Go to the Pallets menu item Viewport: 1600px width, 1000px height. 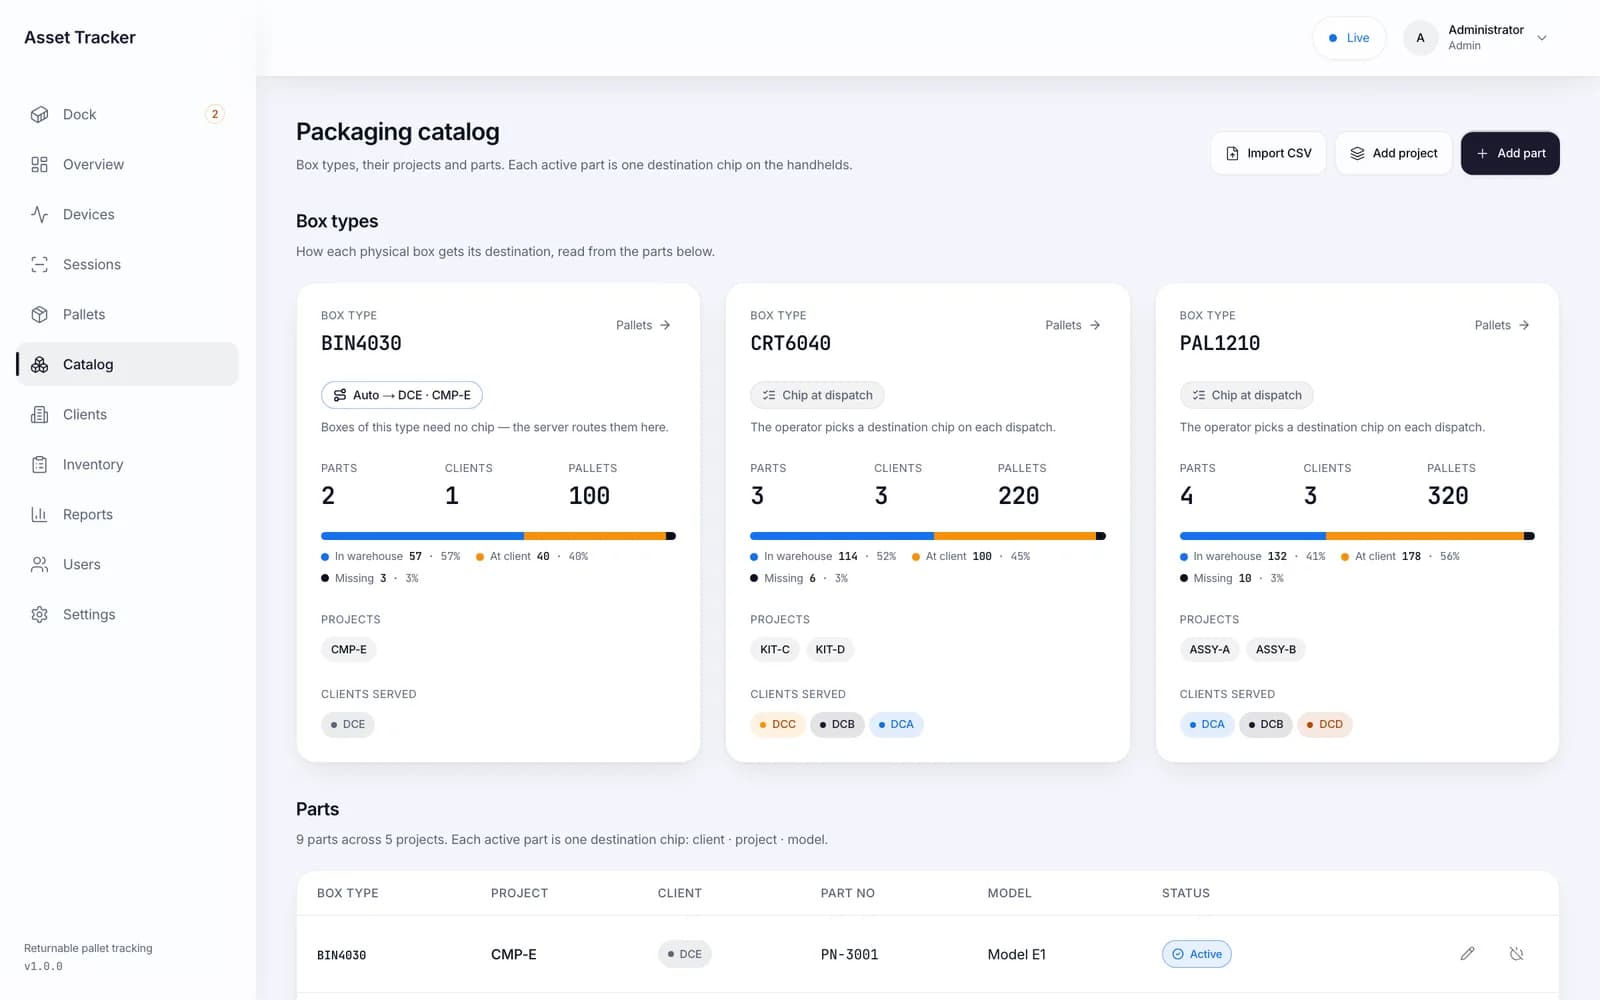coord(127,314)
